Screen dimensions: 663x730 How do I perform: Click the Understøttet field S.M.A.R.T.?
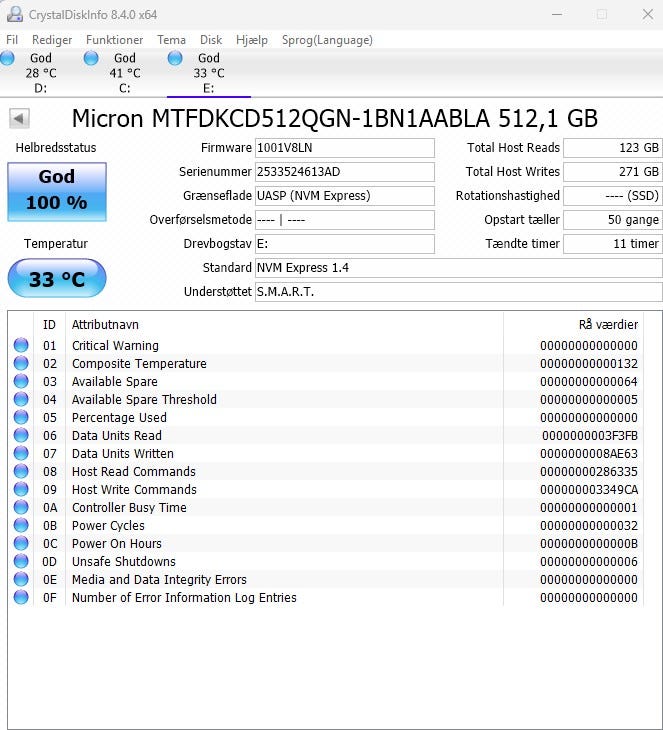[x=459, y=292]
